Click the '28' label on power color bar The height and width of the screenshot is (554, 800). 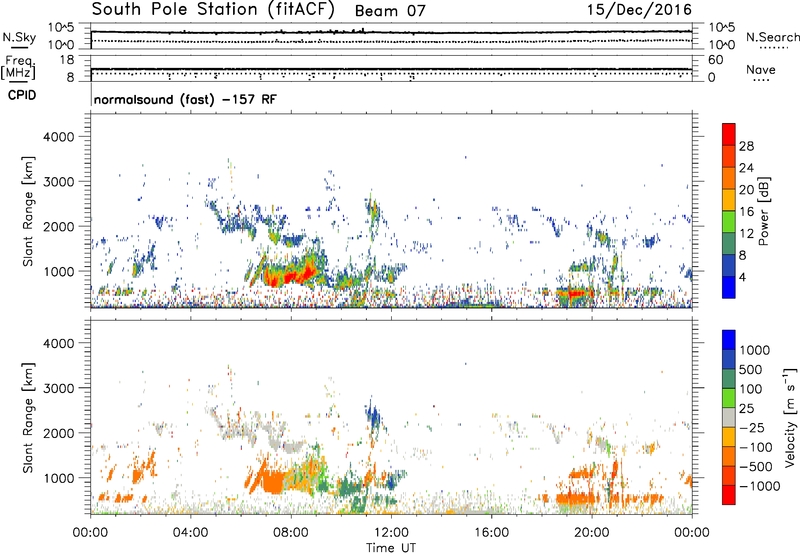tap(746, 146)
